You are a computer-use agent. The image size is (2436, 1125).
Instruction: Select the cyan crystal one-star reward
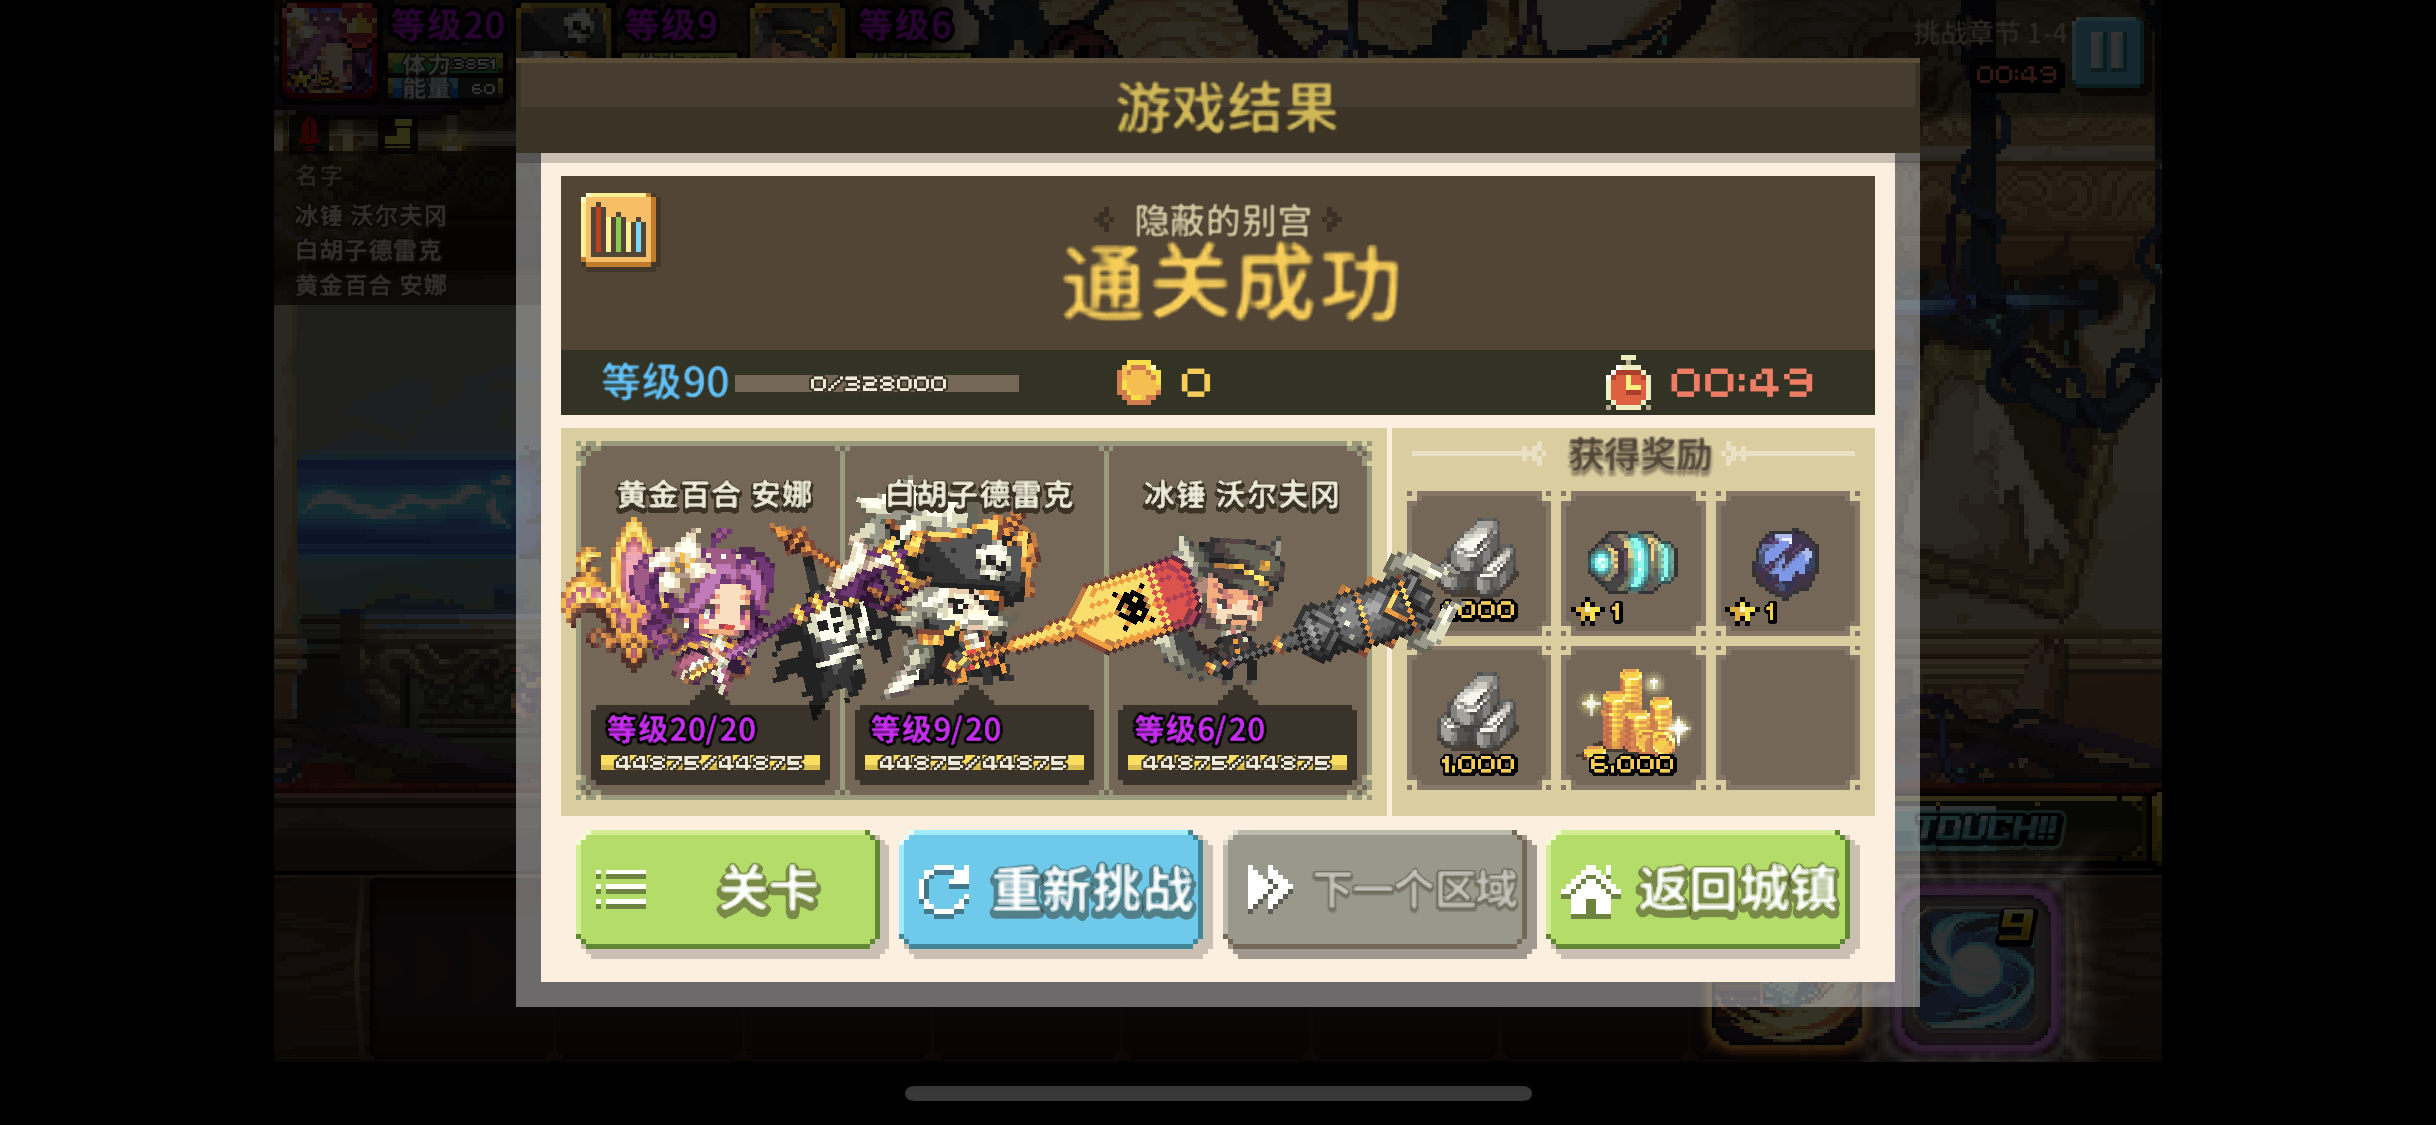click(1632, 564)
